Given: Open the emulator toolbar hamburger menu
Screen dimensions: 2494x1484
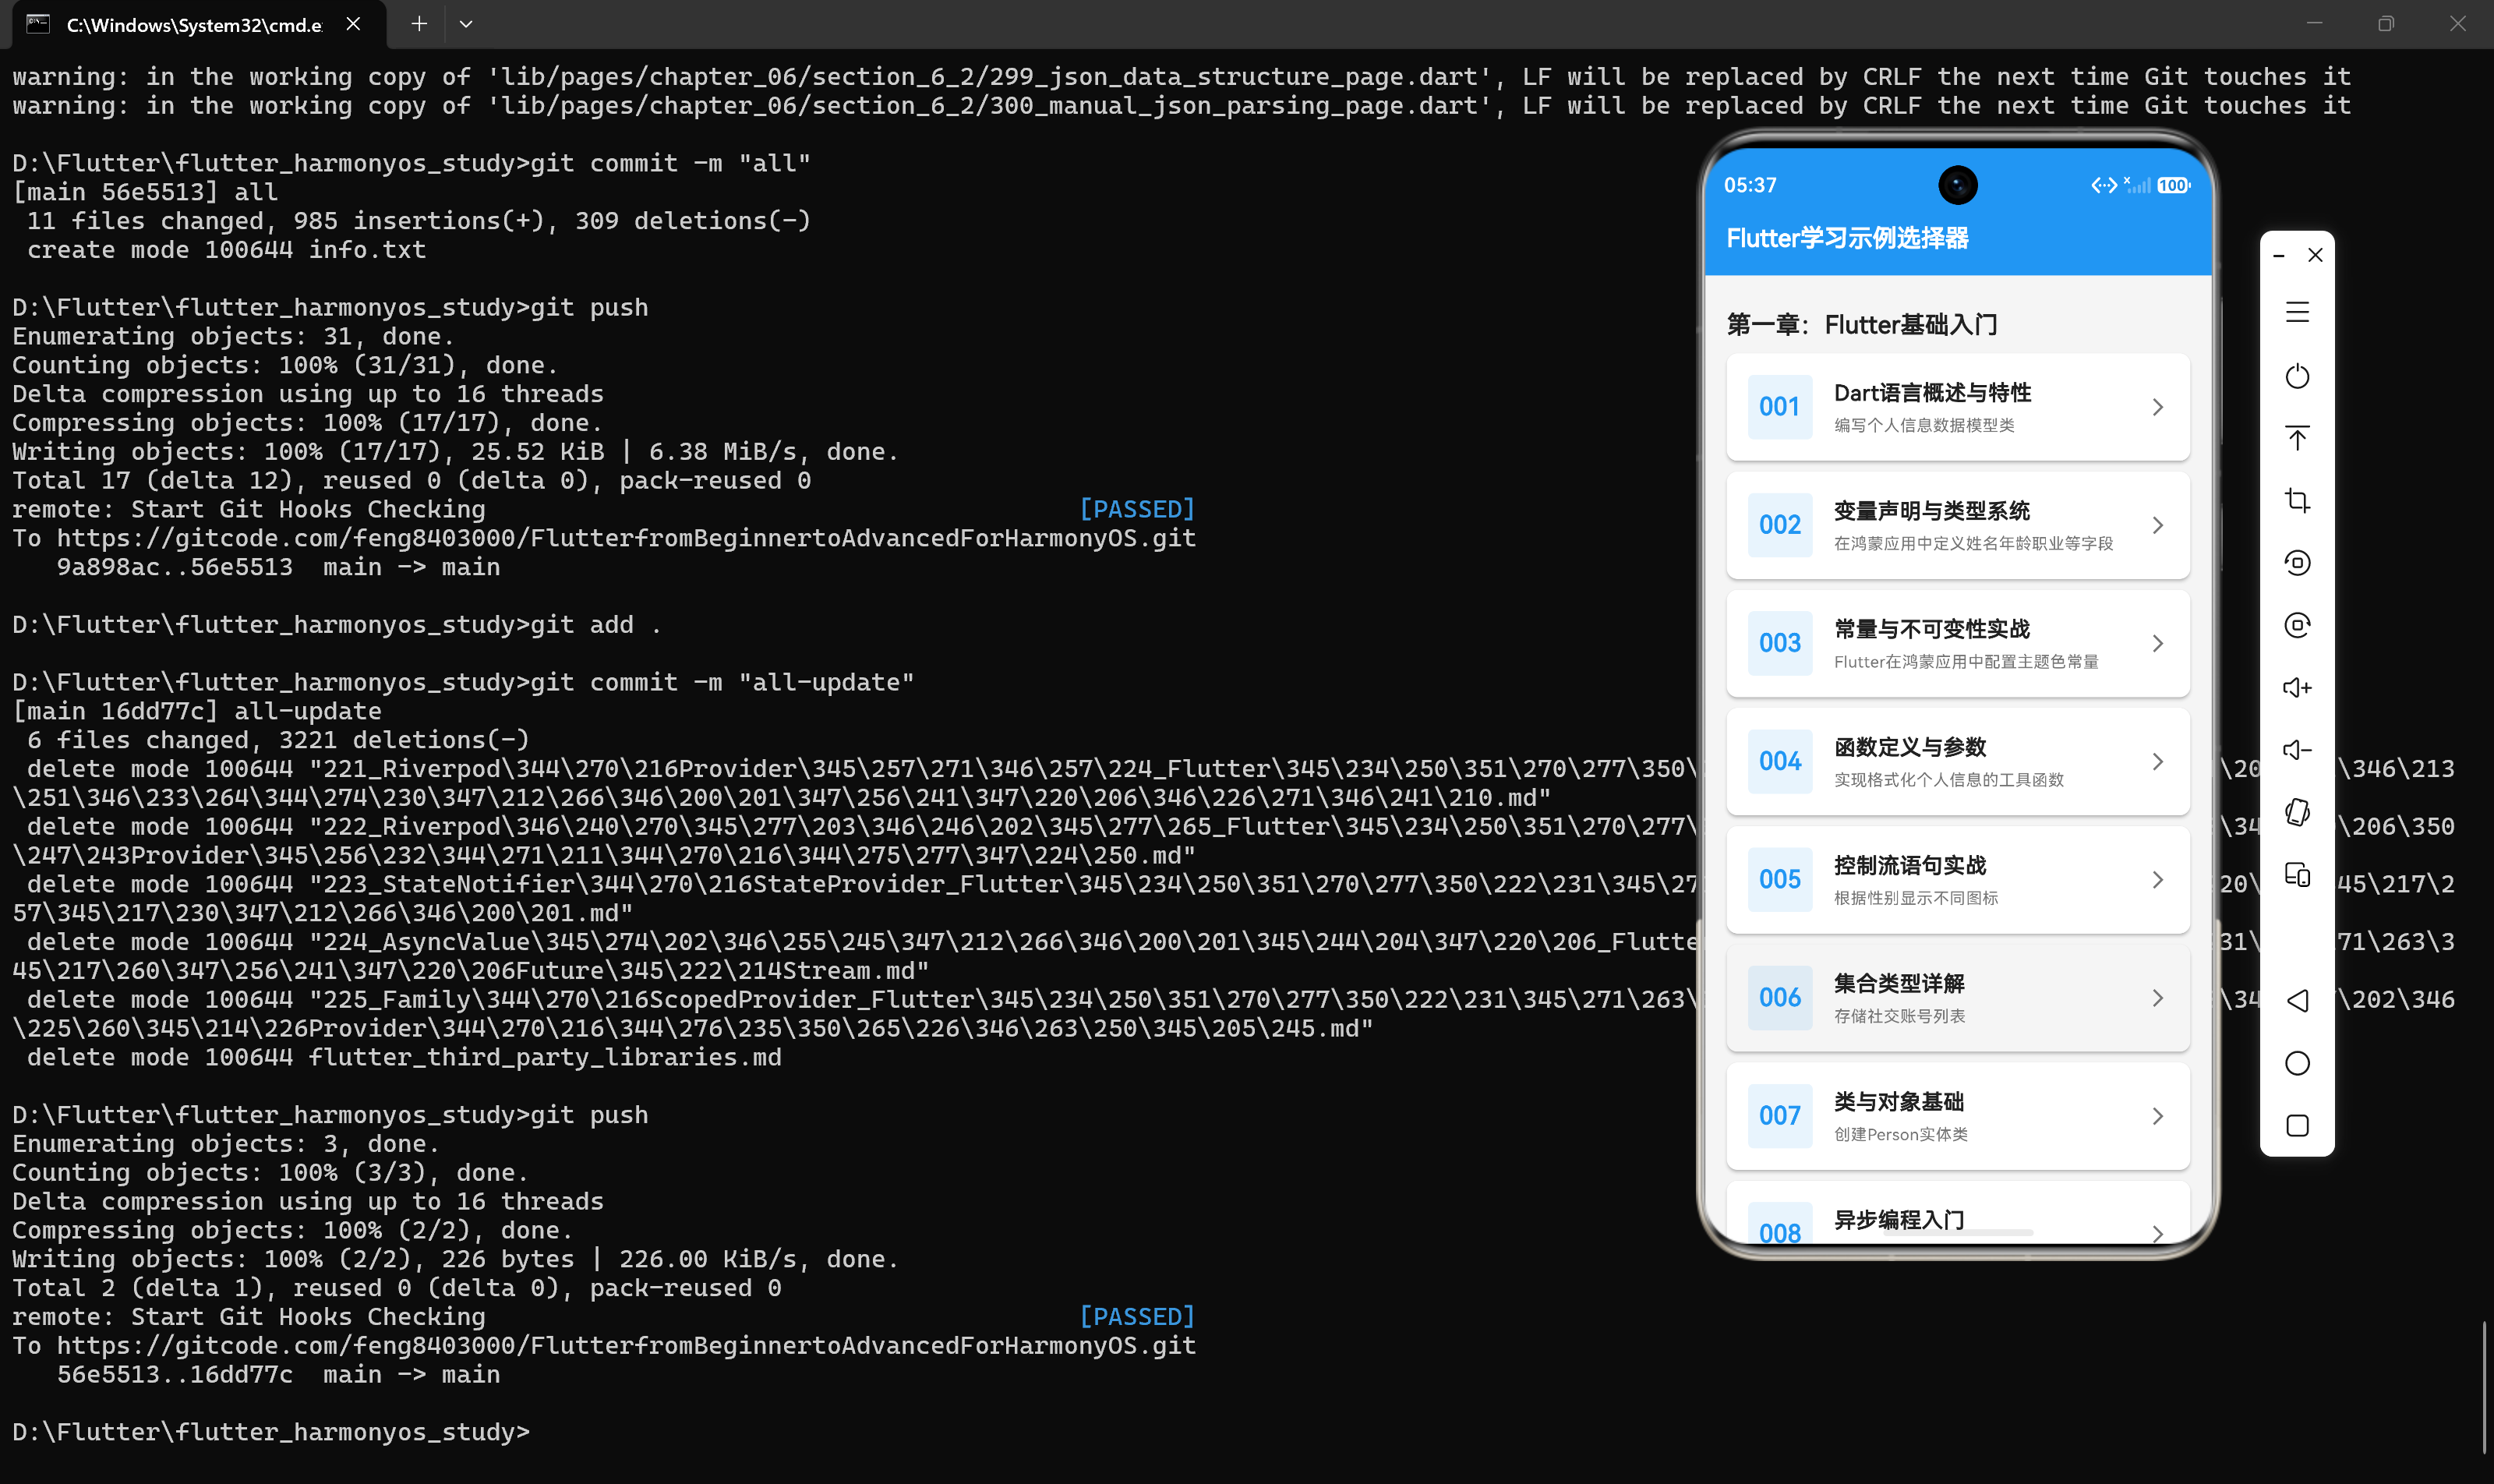Looking at the screenshot, I should tap(2297, 312).
